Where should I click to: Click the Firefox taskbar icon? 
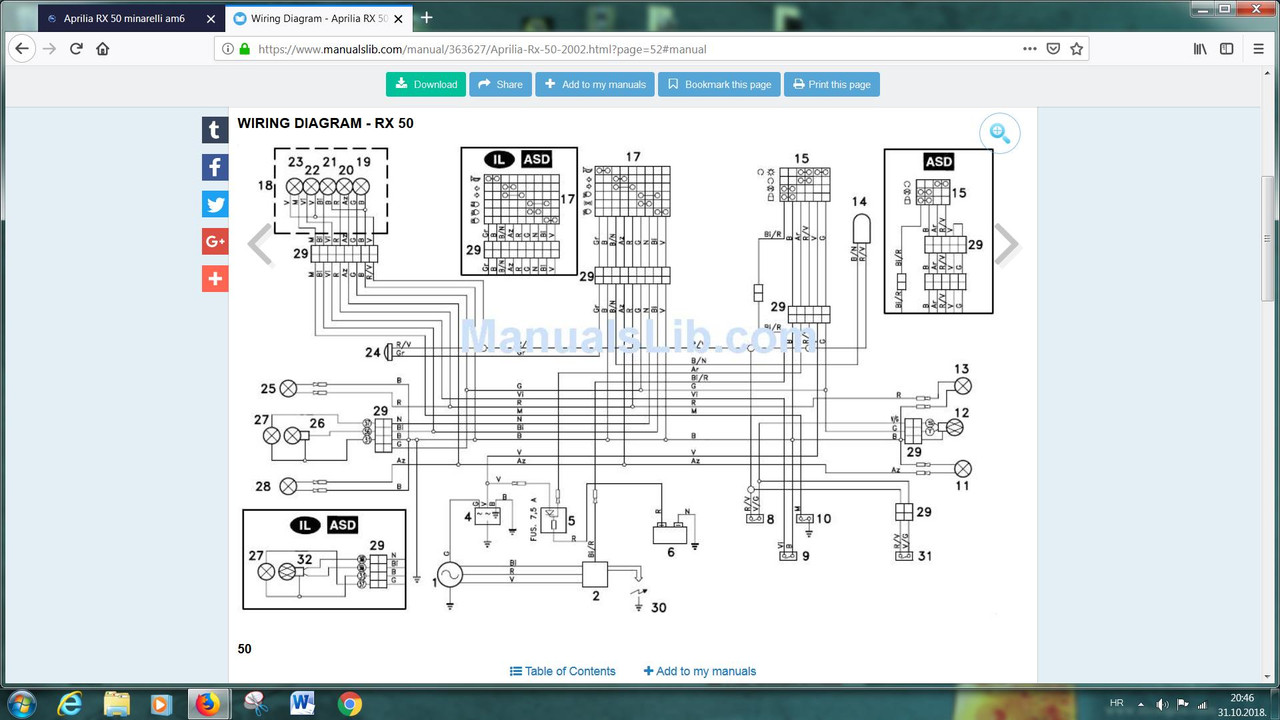(x=208, y=703)
